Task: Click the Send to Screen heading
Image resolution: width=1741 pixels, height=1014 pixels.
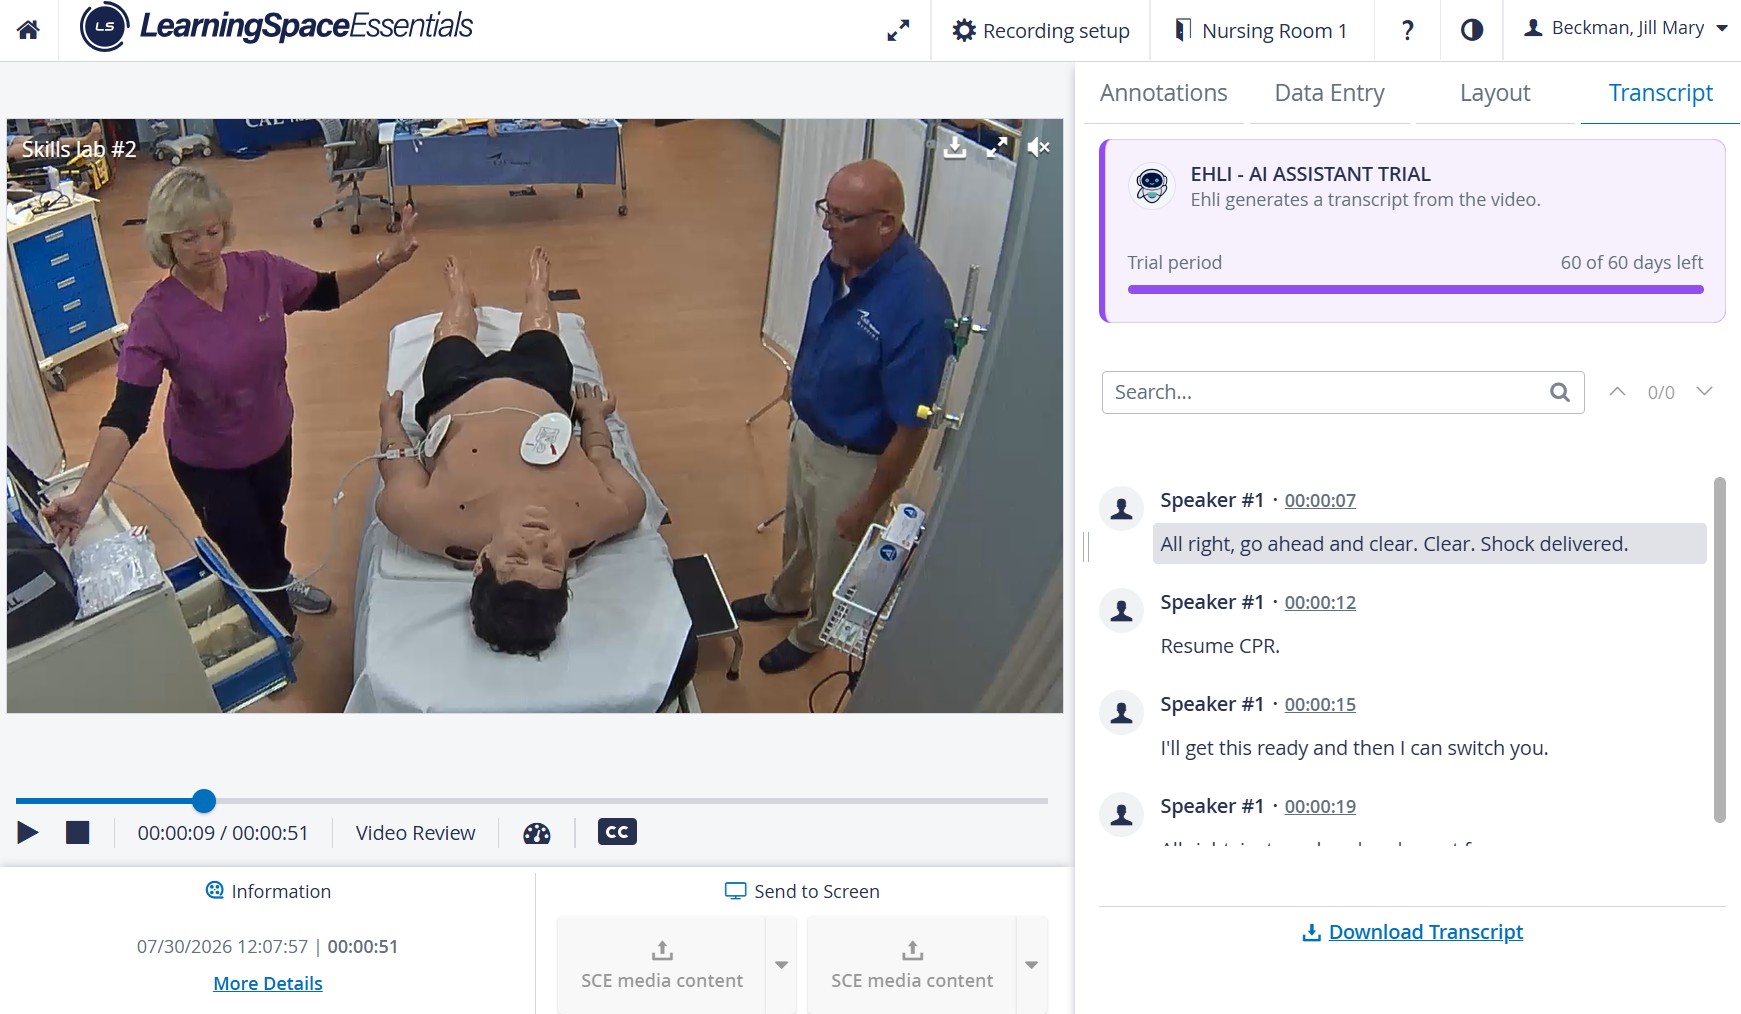Action: (802, 891)
